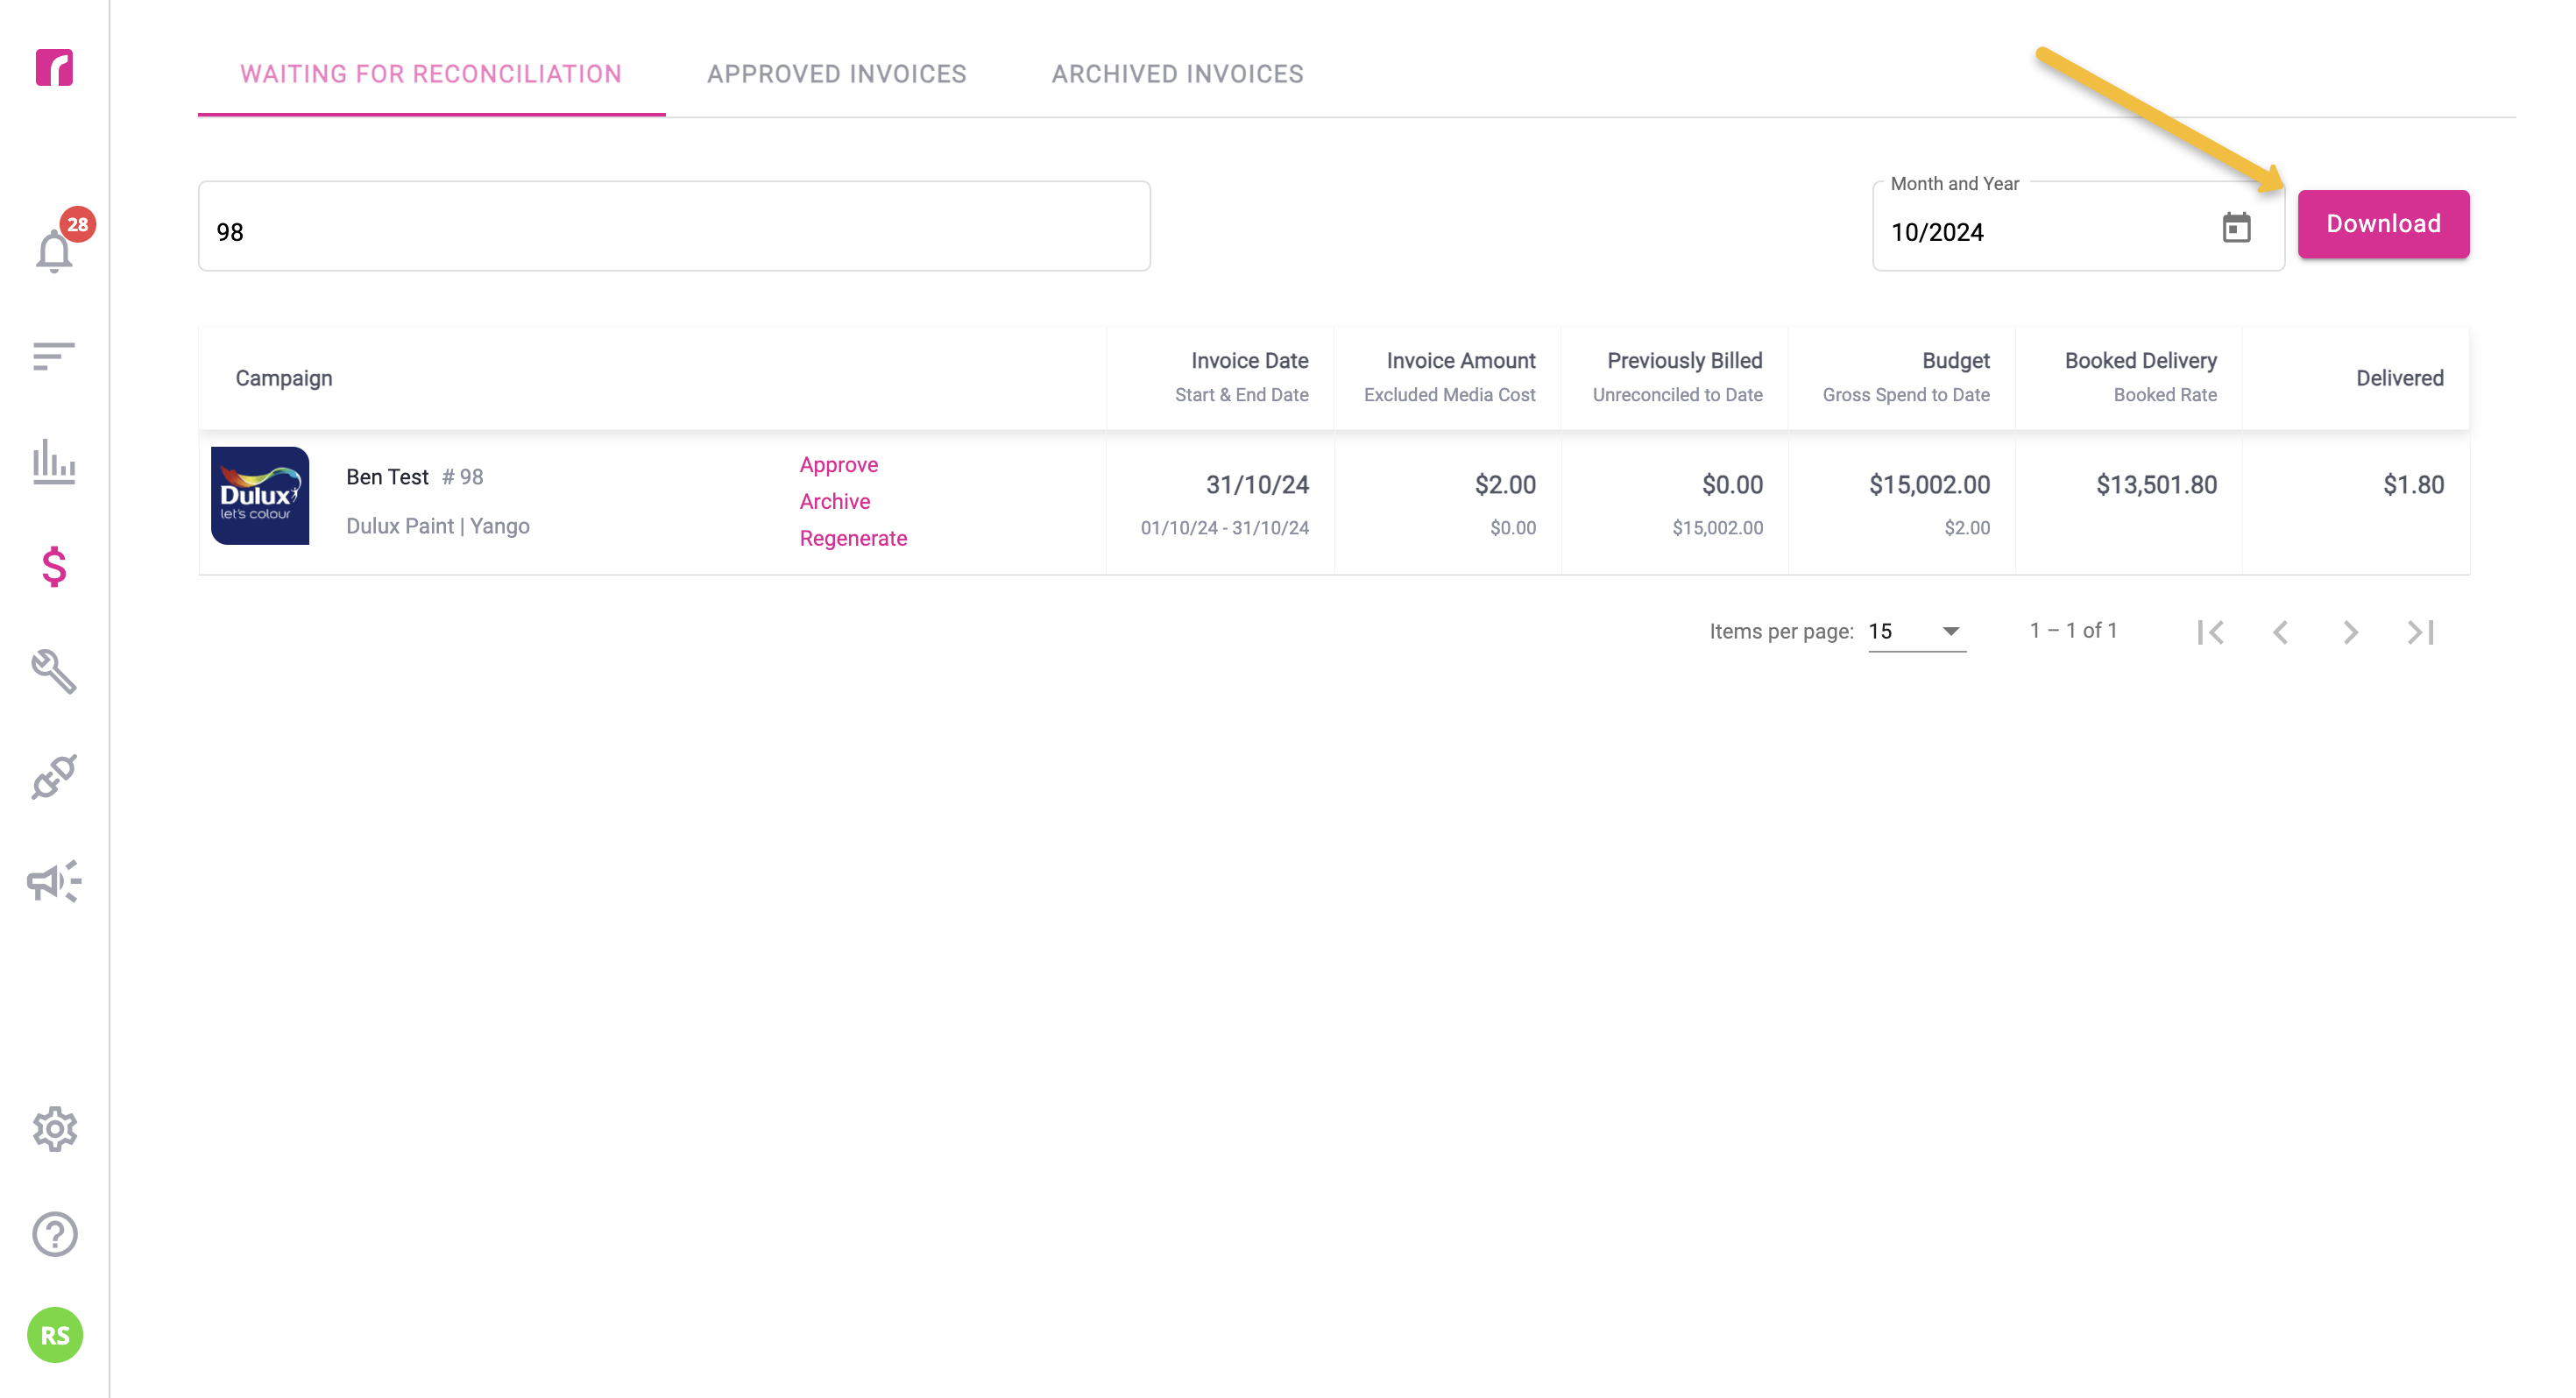Viewport: 2576px width, 1398px height.
Task: Expand the Items per page dropdown
Action: (x=1917, y=631)
